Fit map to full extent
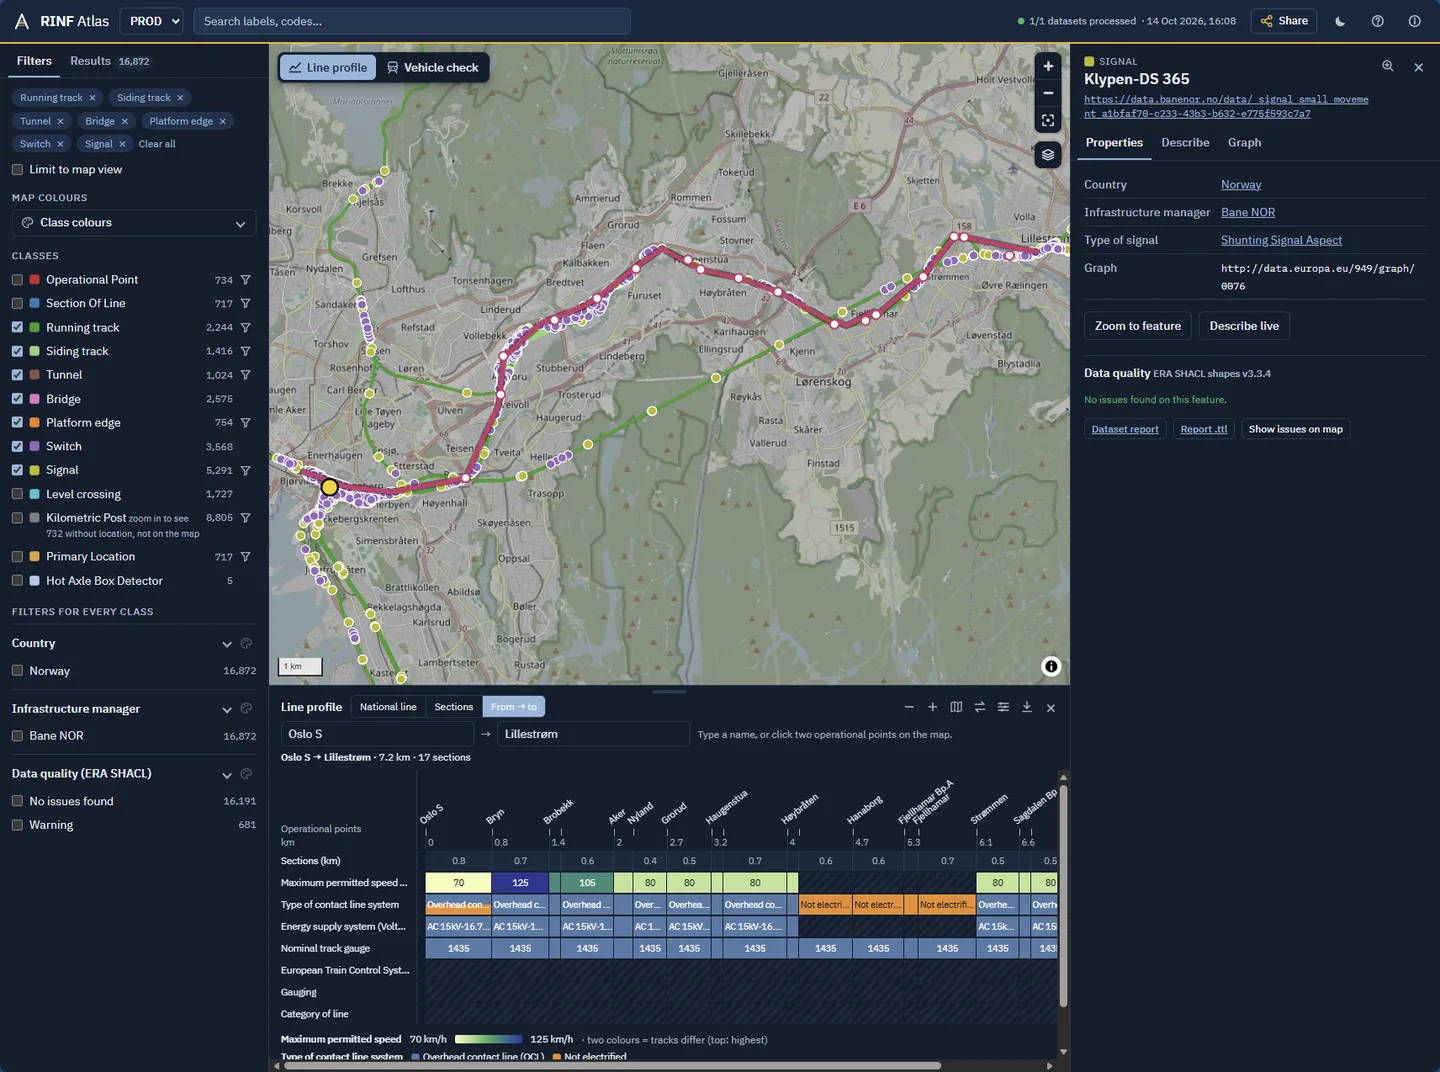 (x=1048, y=120)
